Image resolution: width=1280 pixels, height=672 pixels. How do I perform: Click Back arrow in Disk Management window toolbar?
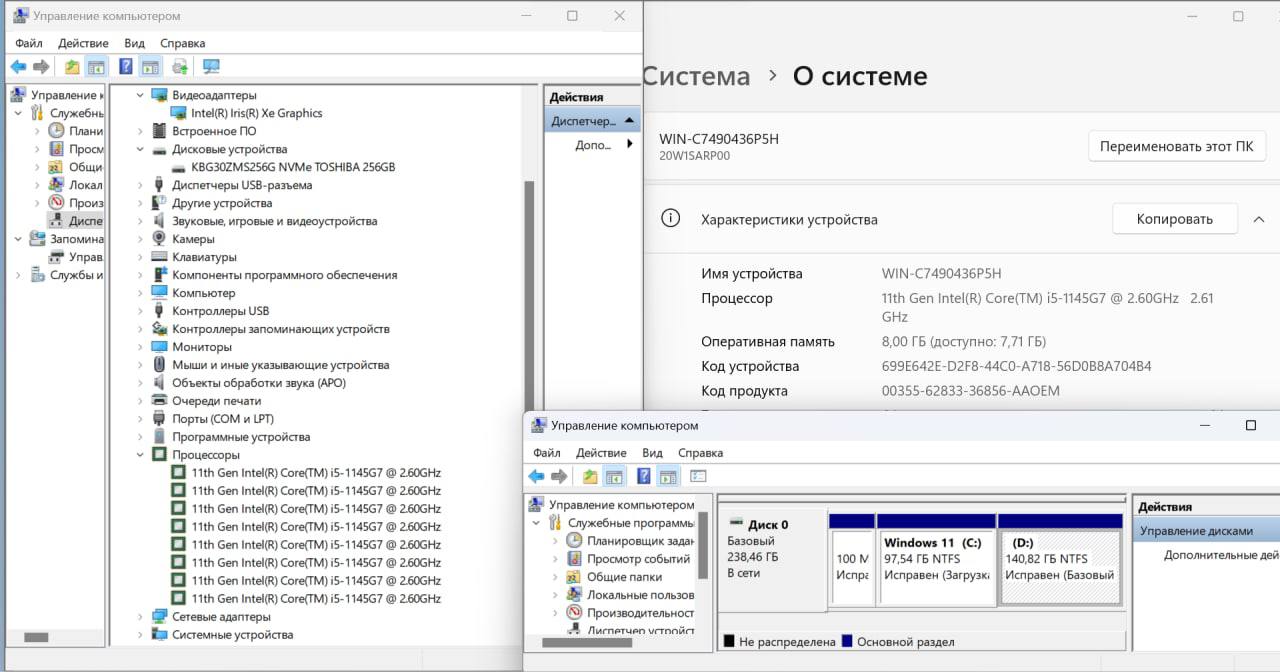(x=537, y=476)
